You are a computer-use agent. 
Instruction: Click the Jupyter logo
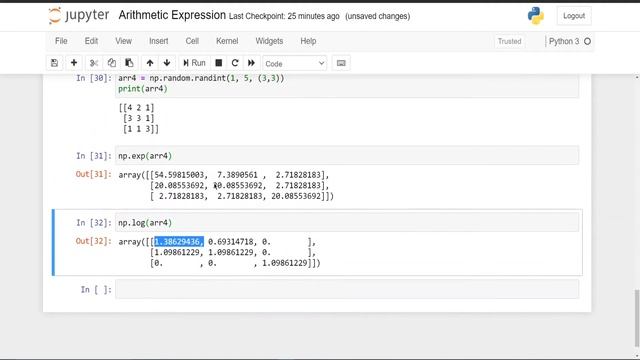tap(79, 16)
